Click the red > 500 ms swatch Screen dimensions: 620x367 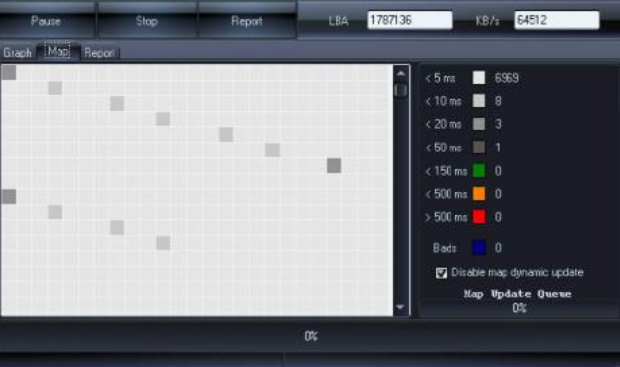tap(479, 217)
